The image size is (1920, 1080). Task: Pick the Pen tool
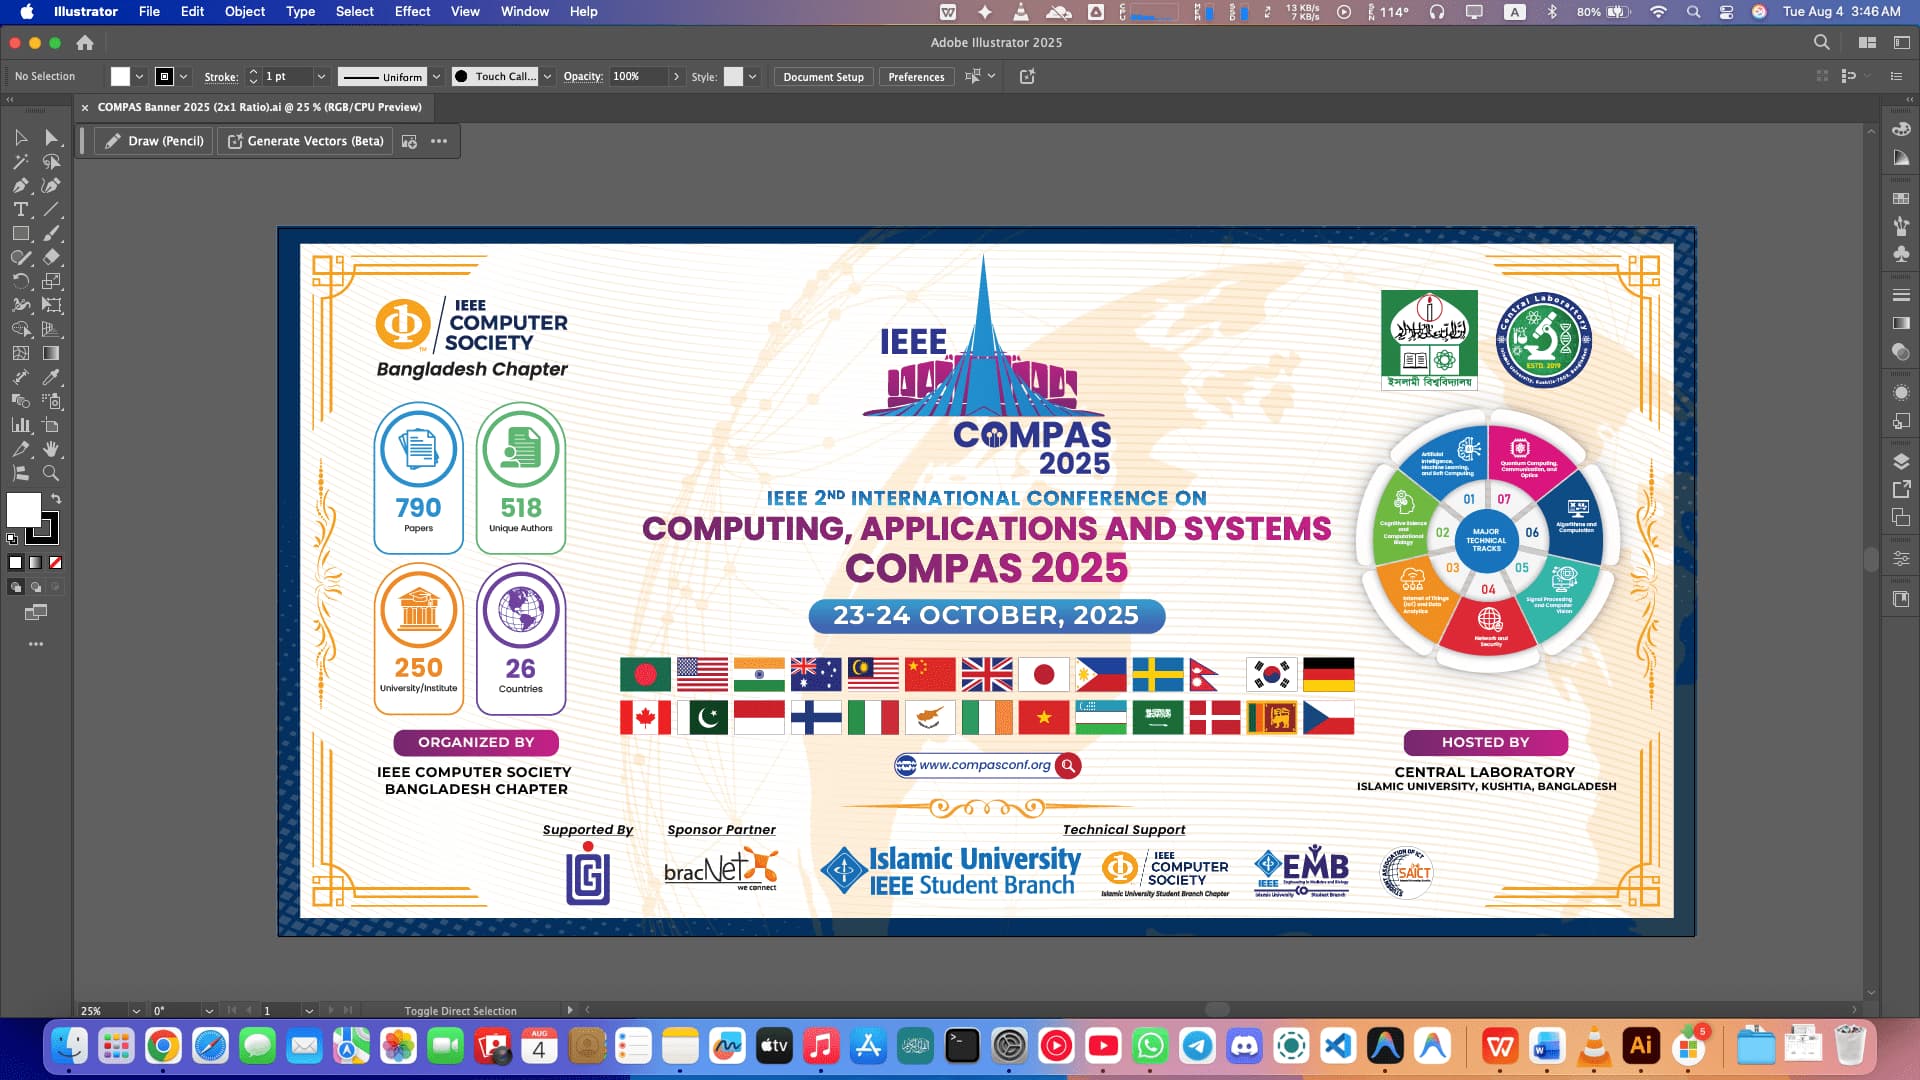[20, 186]
